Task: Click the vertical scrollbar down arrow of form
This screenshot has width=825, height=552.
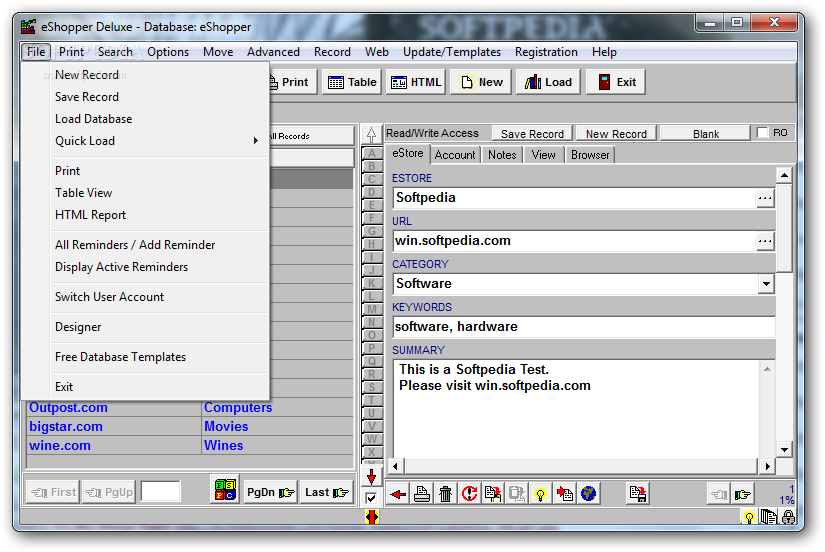Action: (784, 449)
